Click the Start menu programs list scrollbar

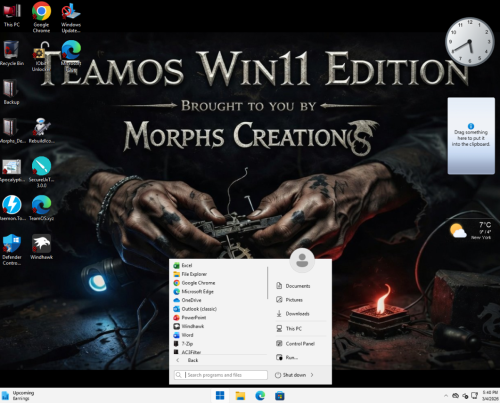268,283
